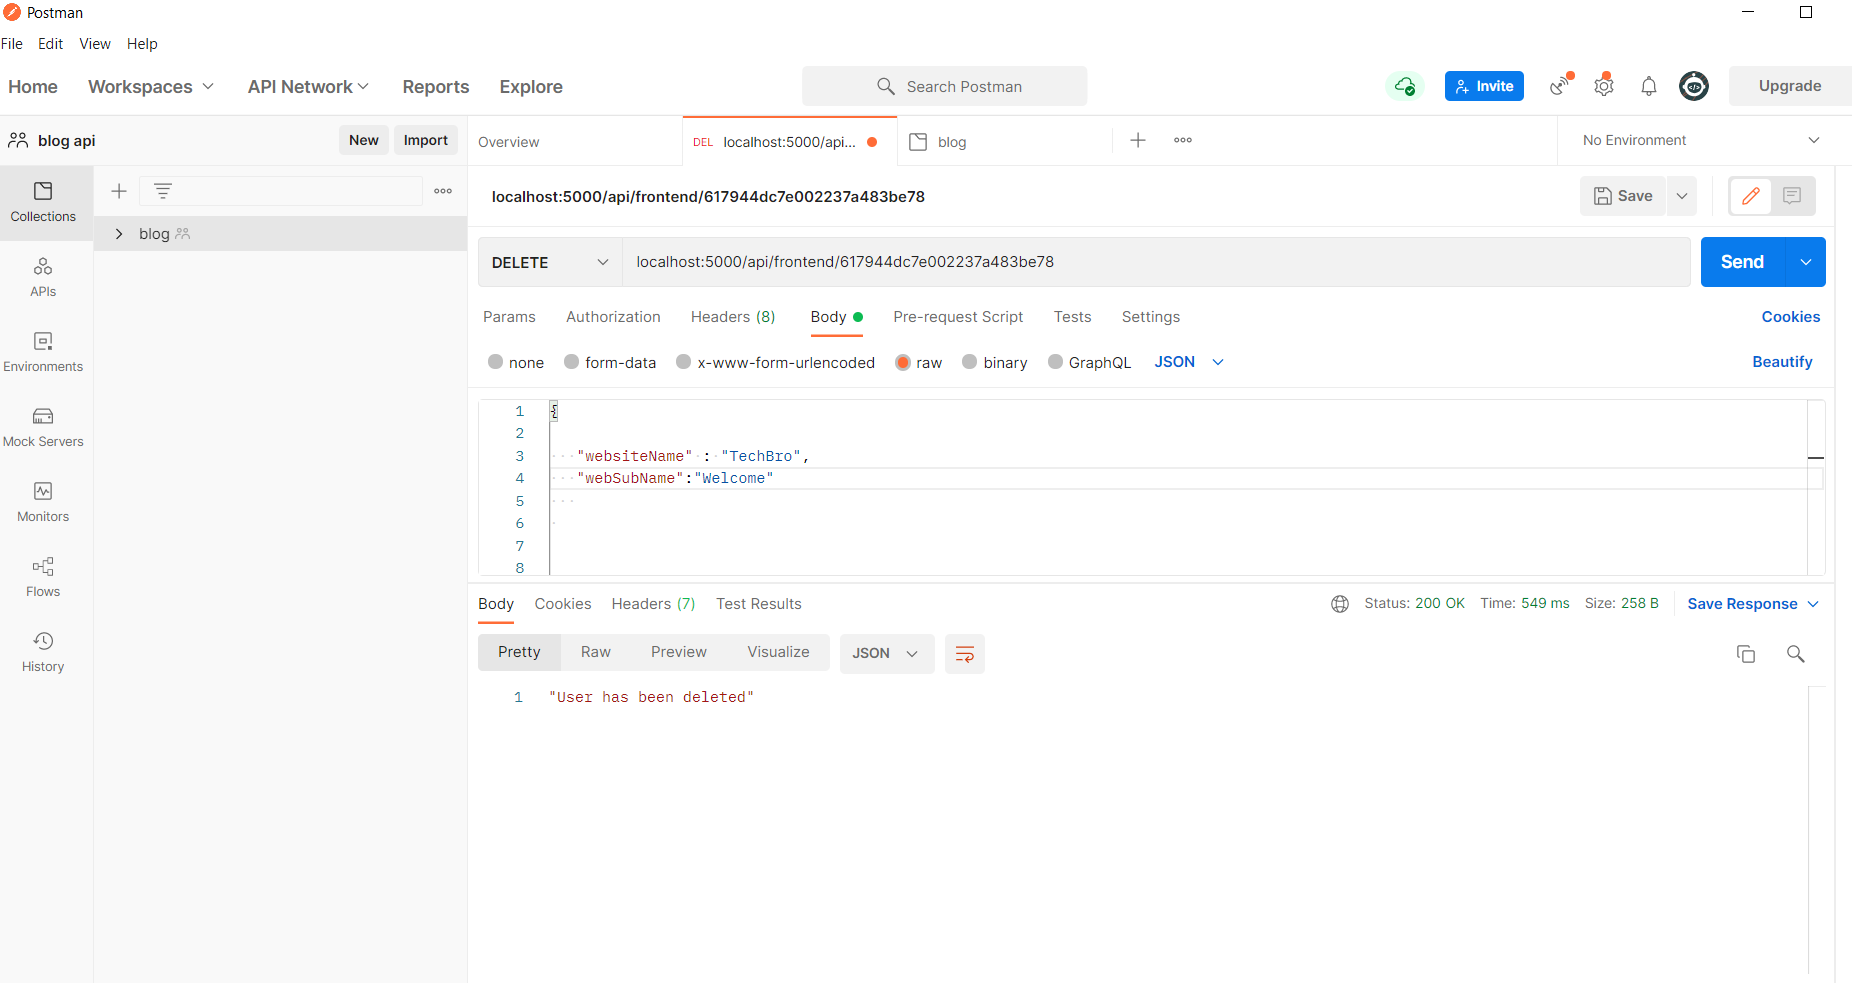Open the Send button dropdown arrow

pos(1806,262)
